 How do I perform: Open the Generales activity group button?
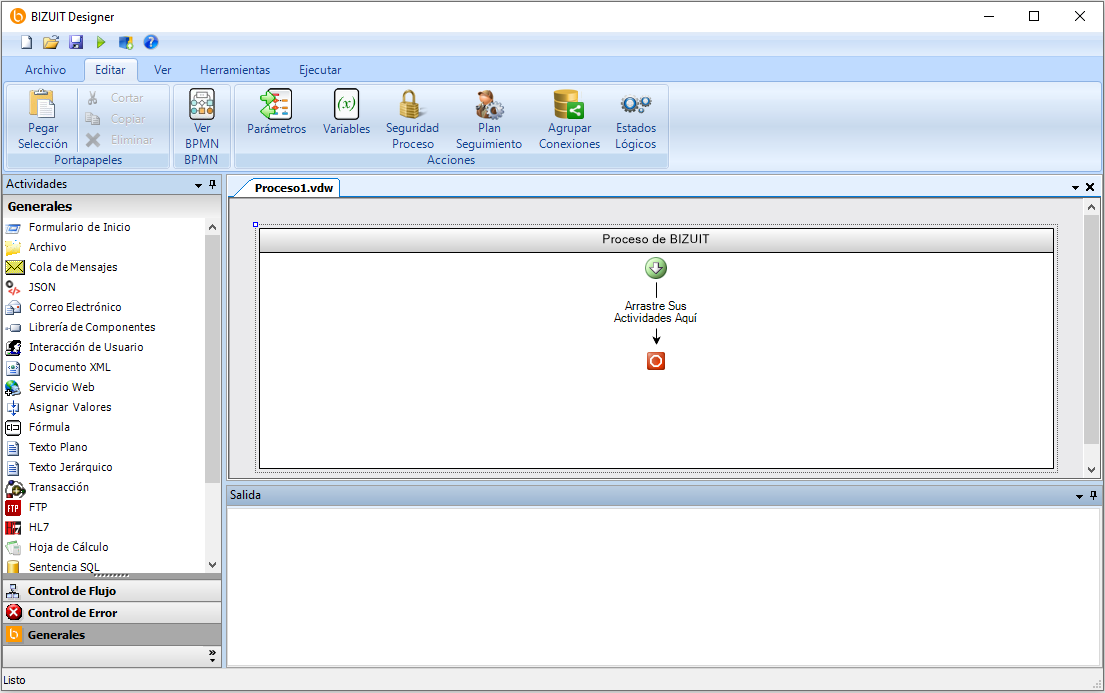pos(112,634)
